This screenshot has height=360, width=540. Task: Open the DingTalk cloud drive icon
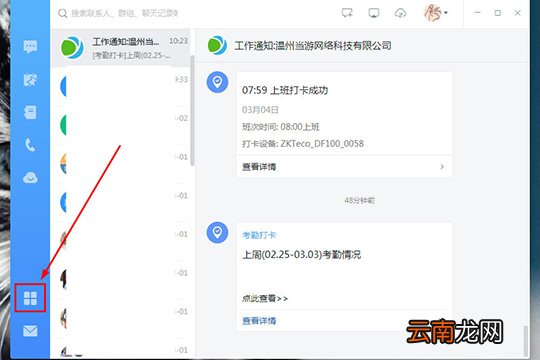tap(30, 178)
